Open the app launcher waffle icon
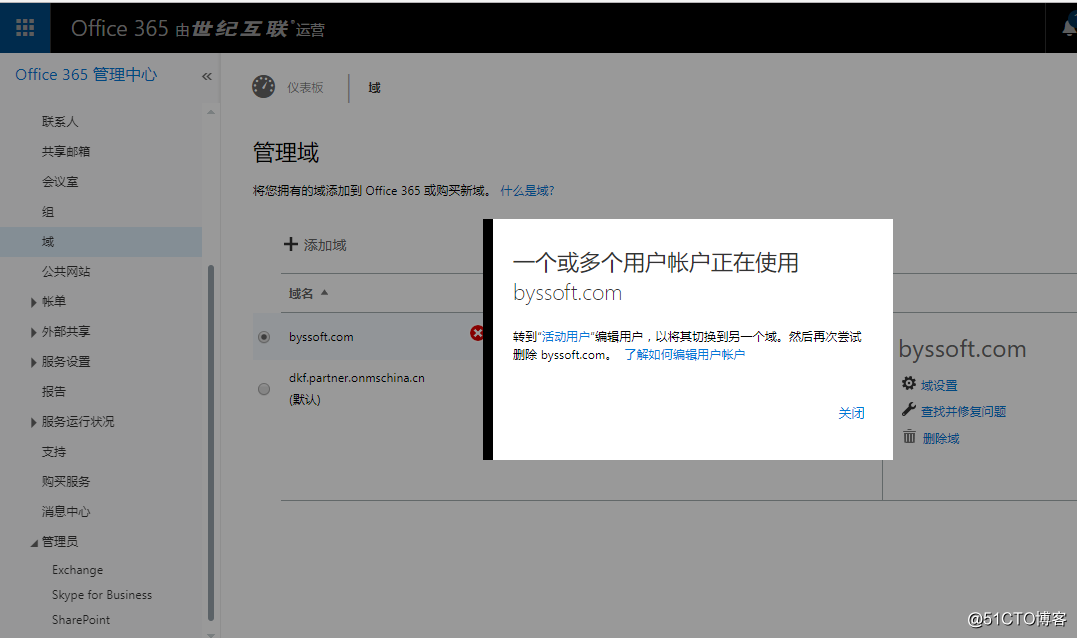The height and width of the screenshot is (638, 1077). pos(25,27)
